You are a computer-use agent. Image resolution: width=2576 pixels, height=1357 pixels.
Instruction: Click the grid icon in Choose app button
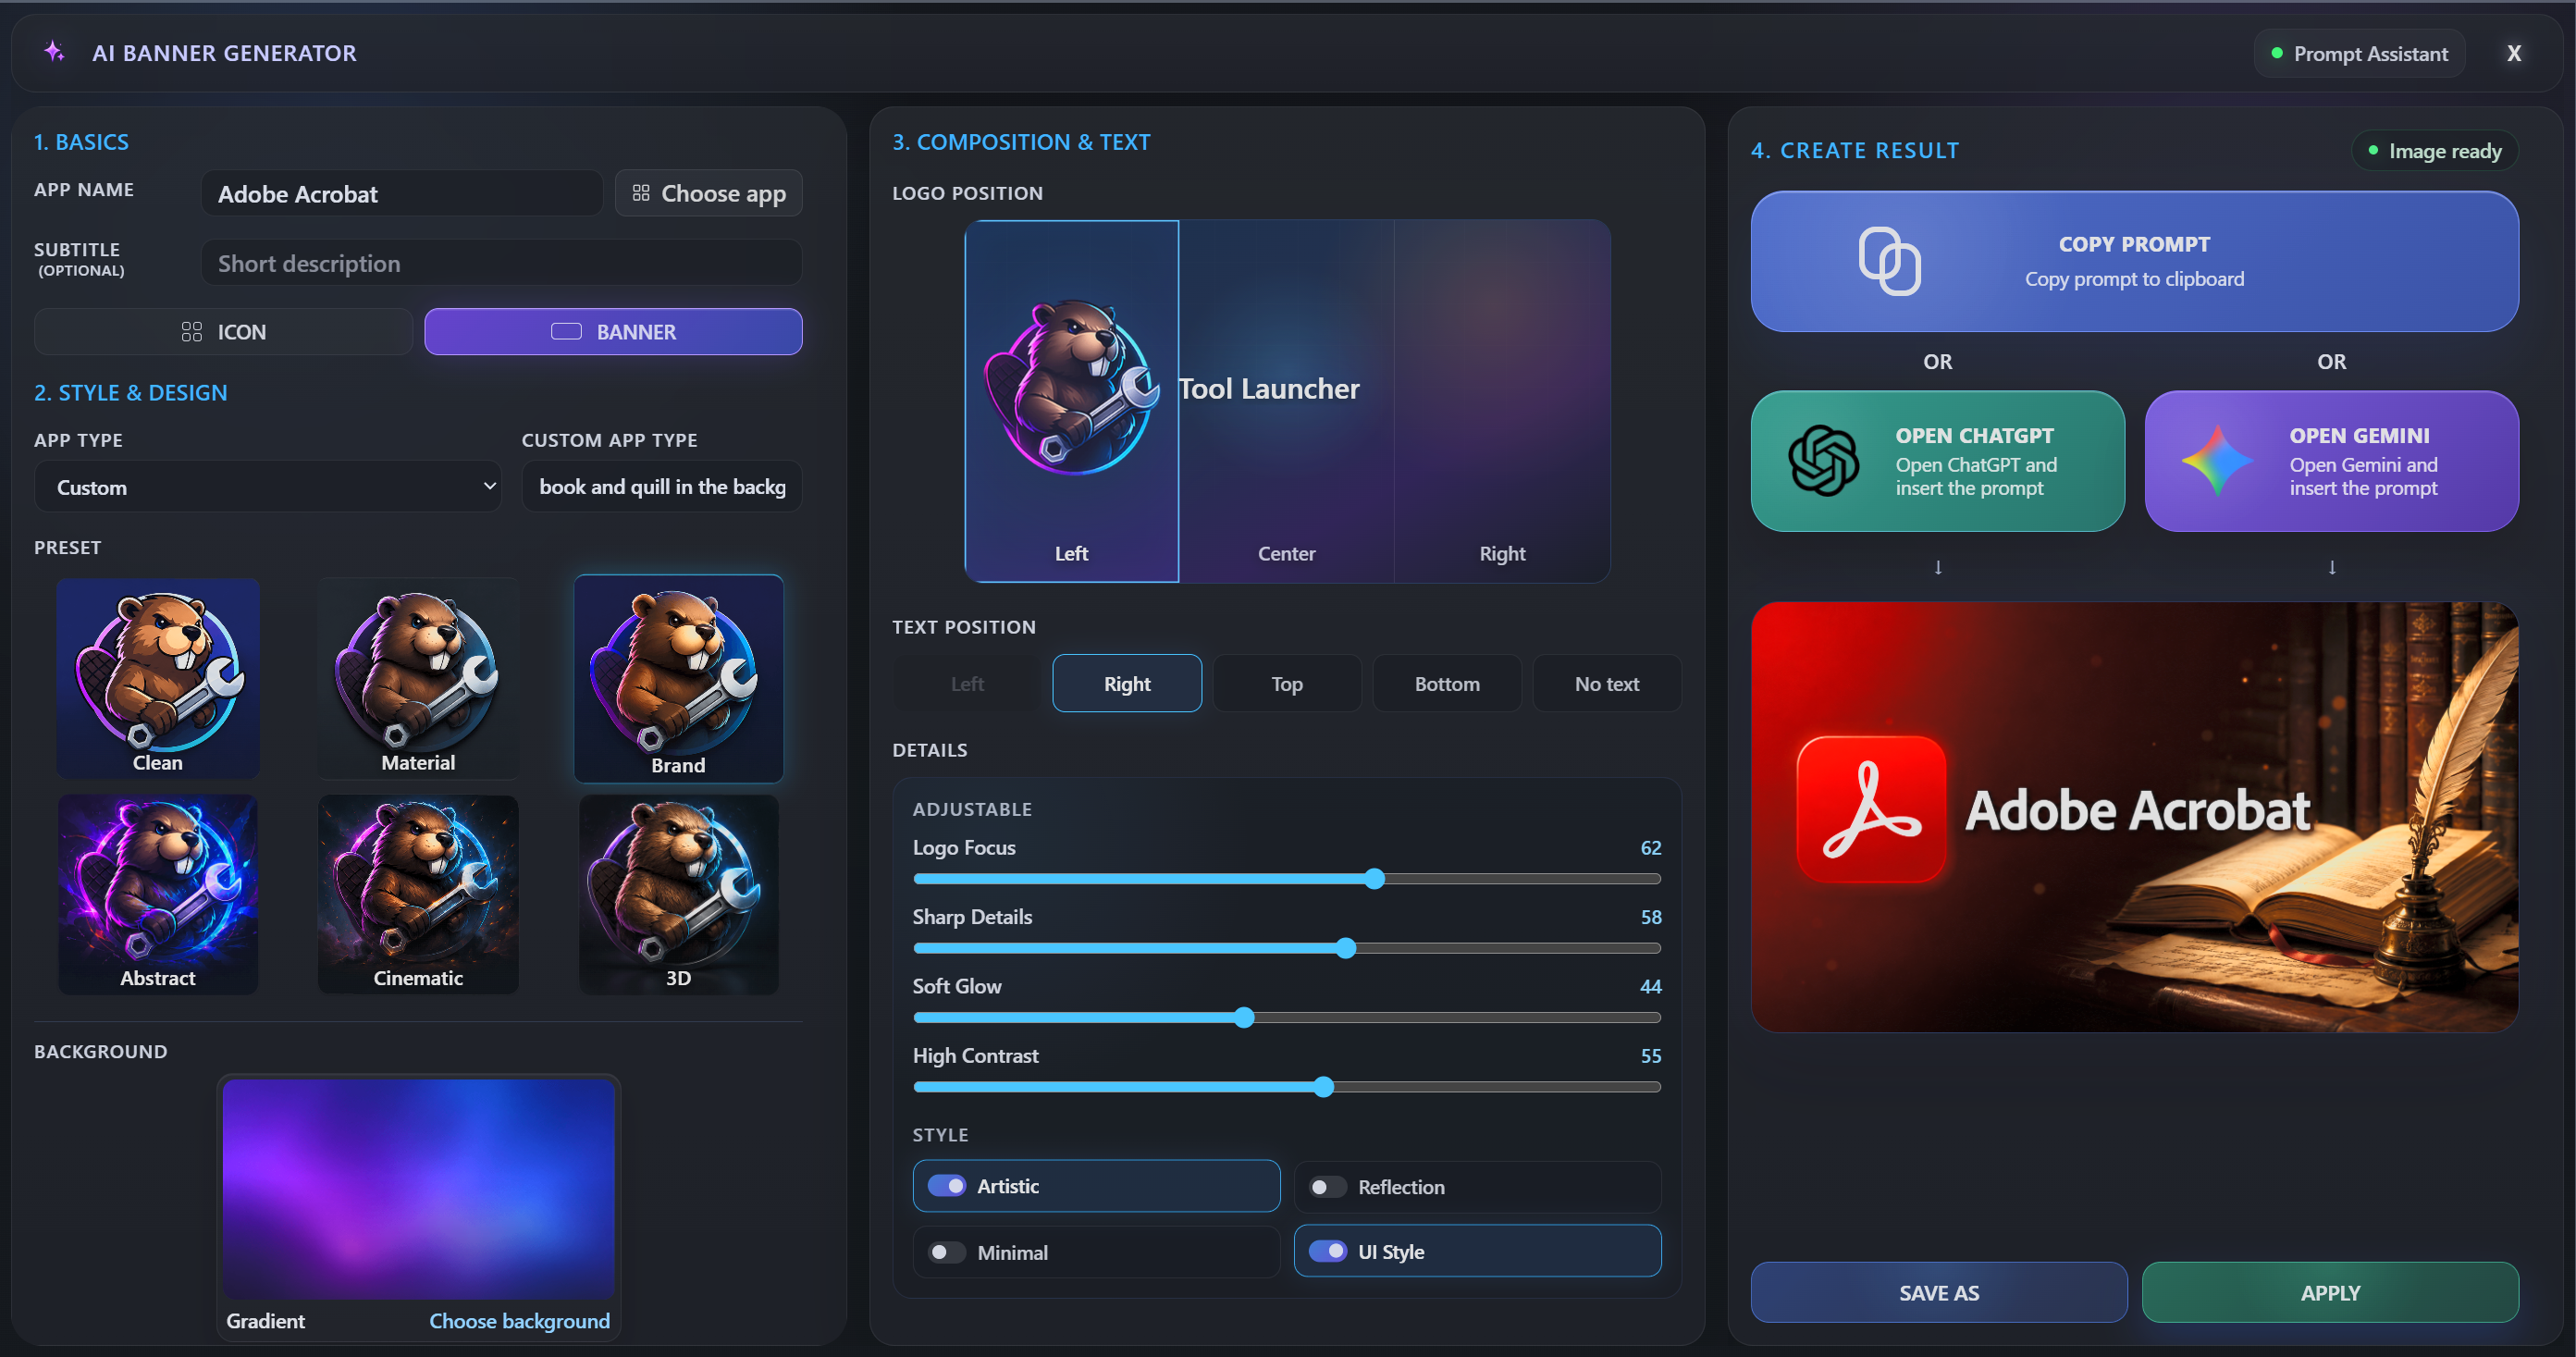(x=641, y=193)
